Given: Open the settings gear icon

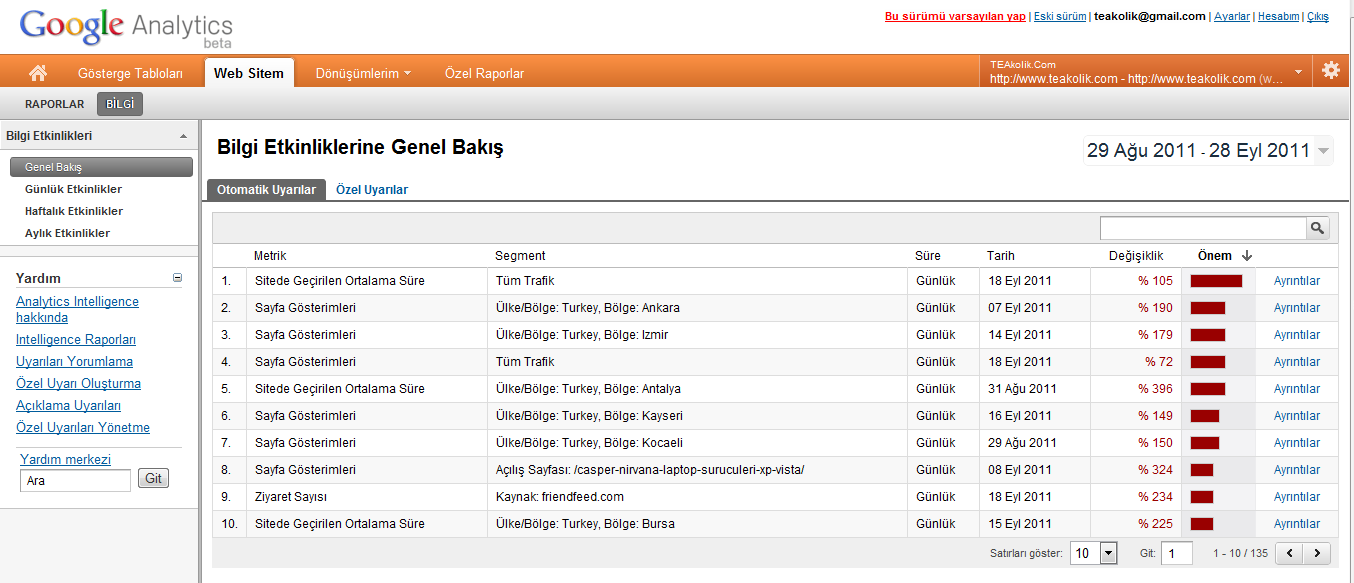Looking at the screenshot, I should [1331, 70].
